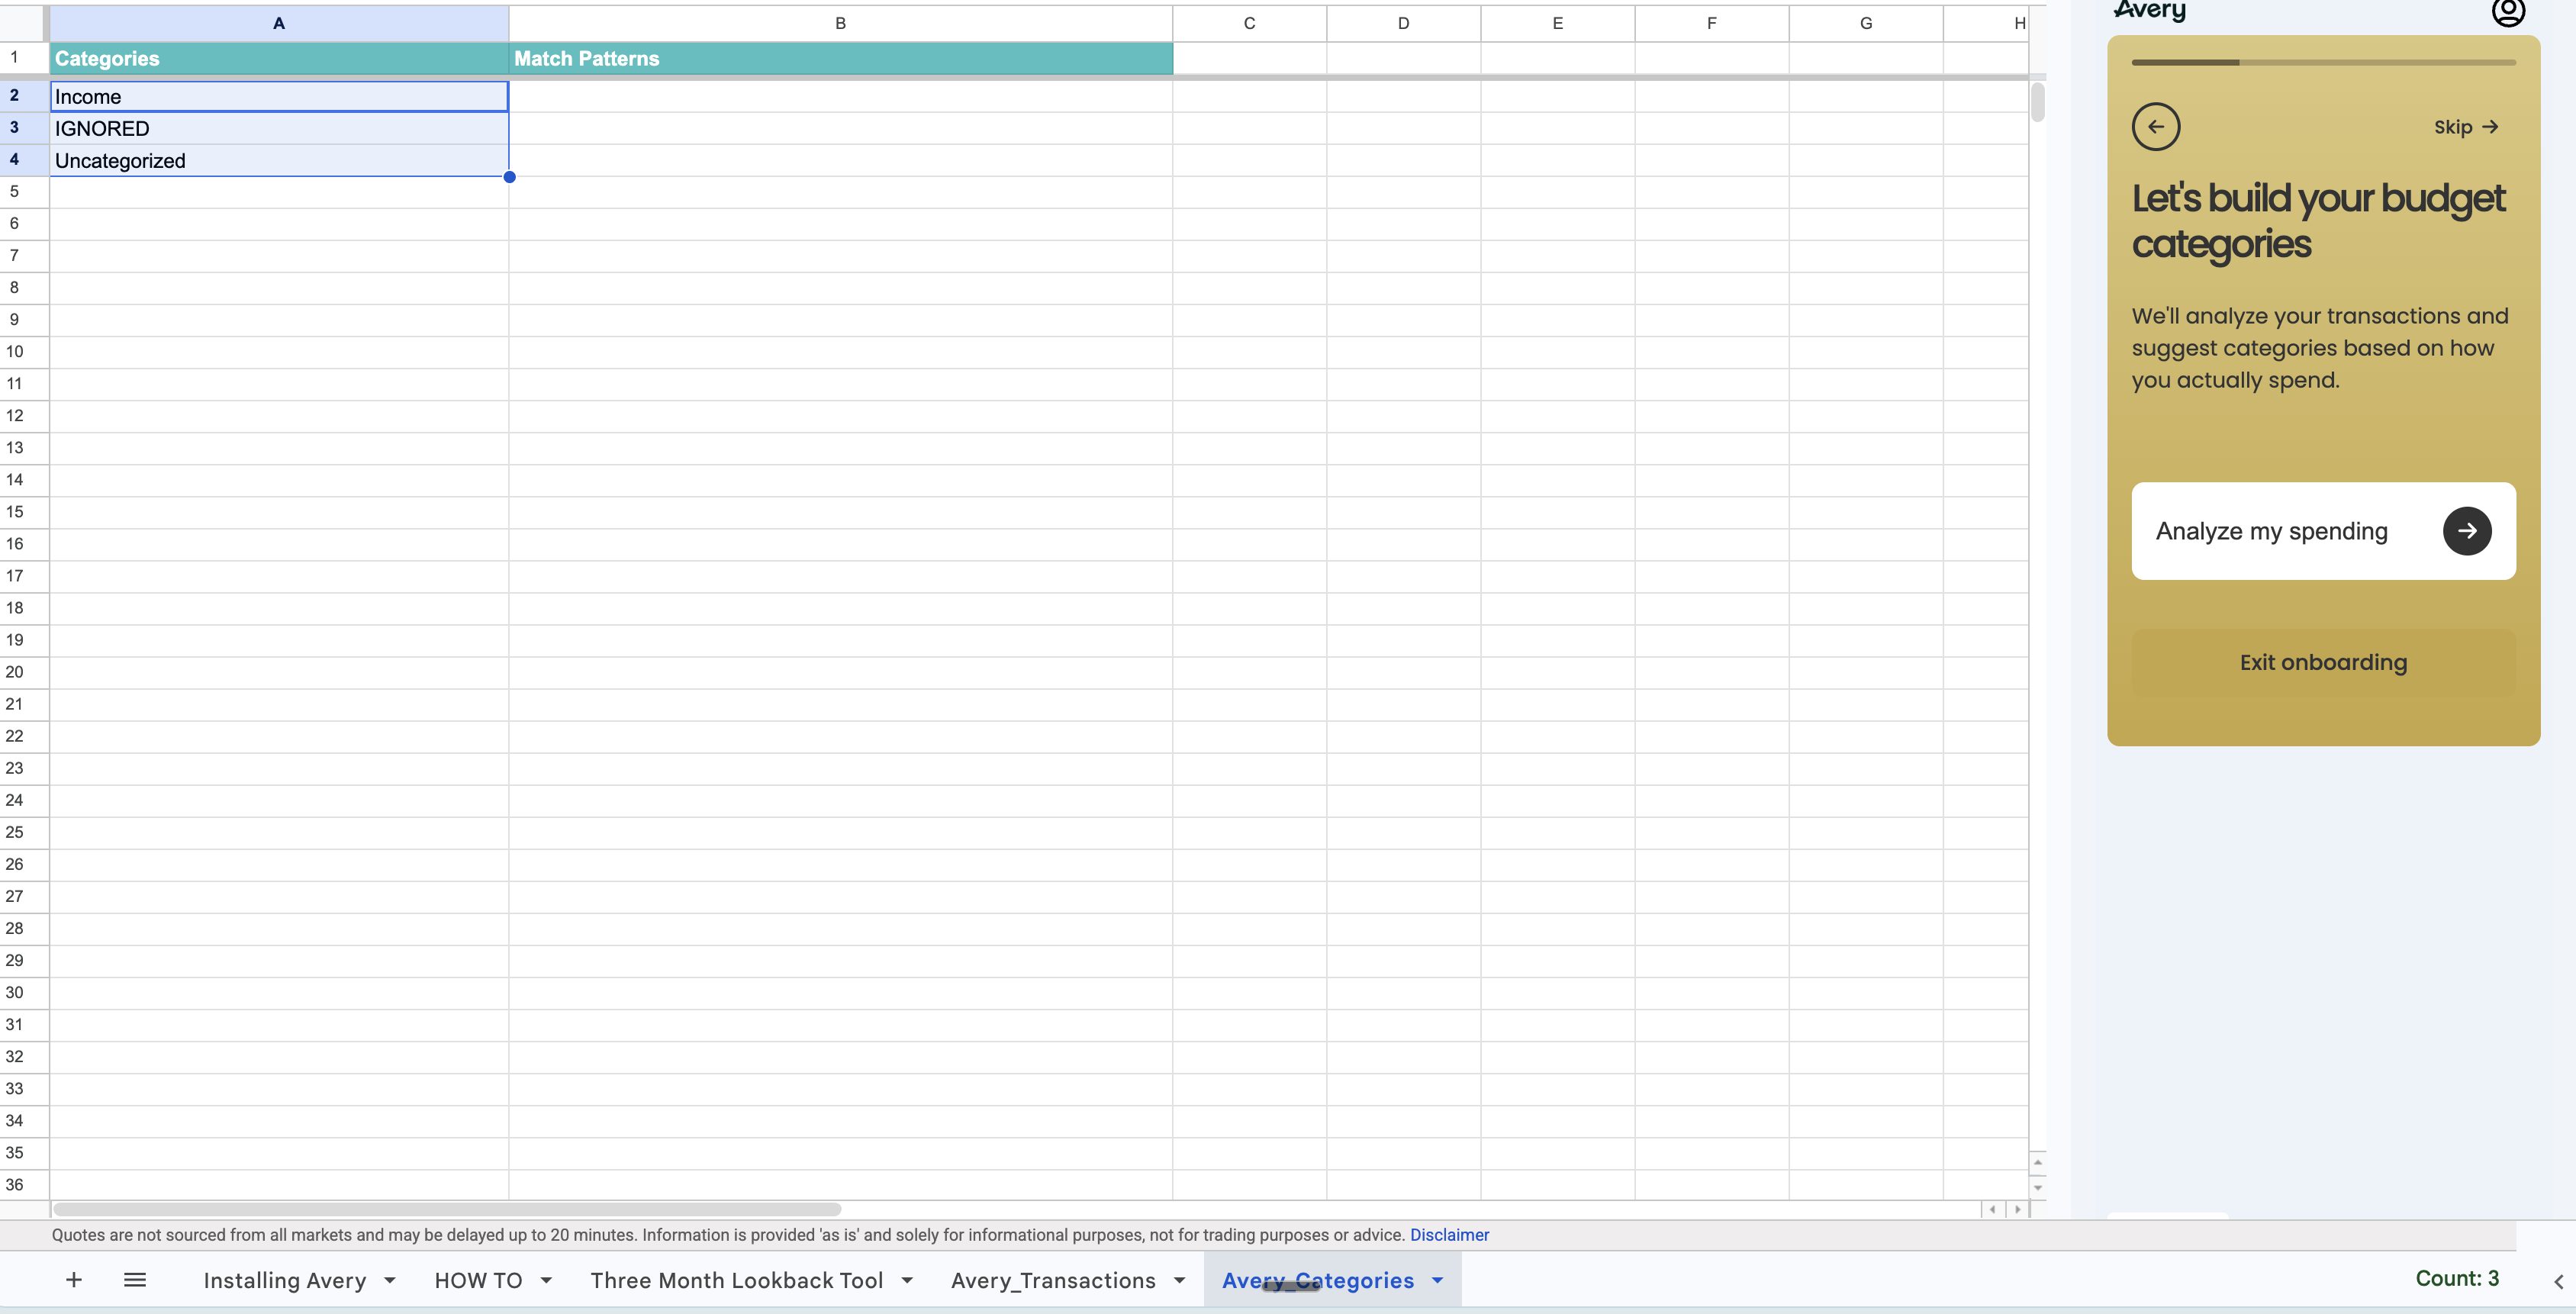Image resolution: width=2576 pixels, height=1314 pixels.
Task: Click the circular arrow on Analyze my spending
Action: tap(2467, 531)
